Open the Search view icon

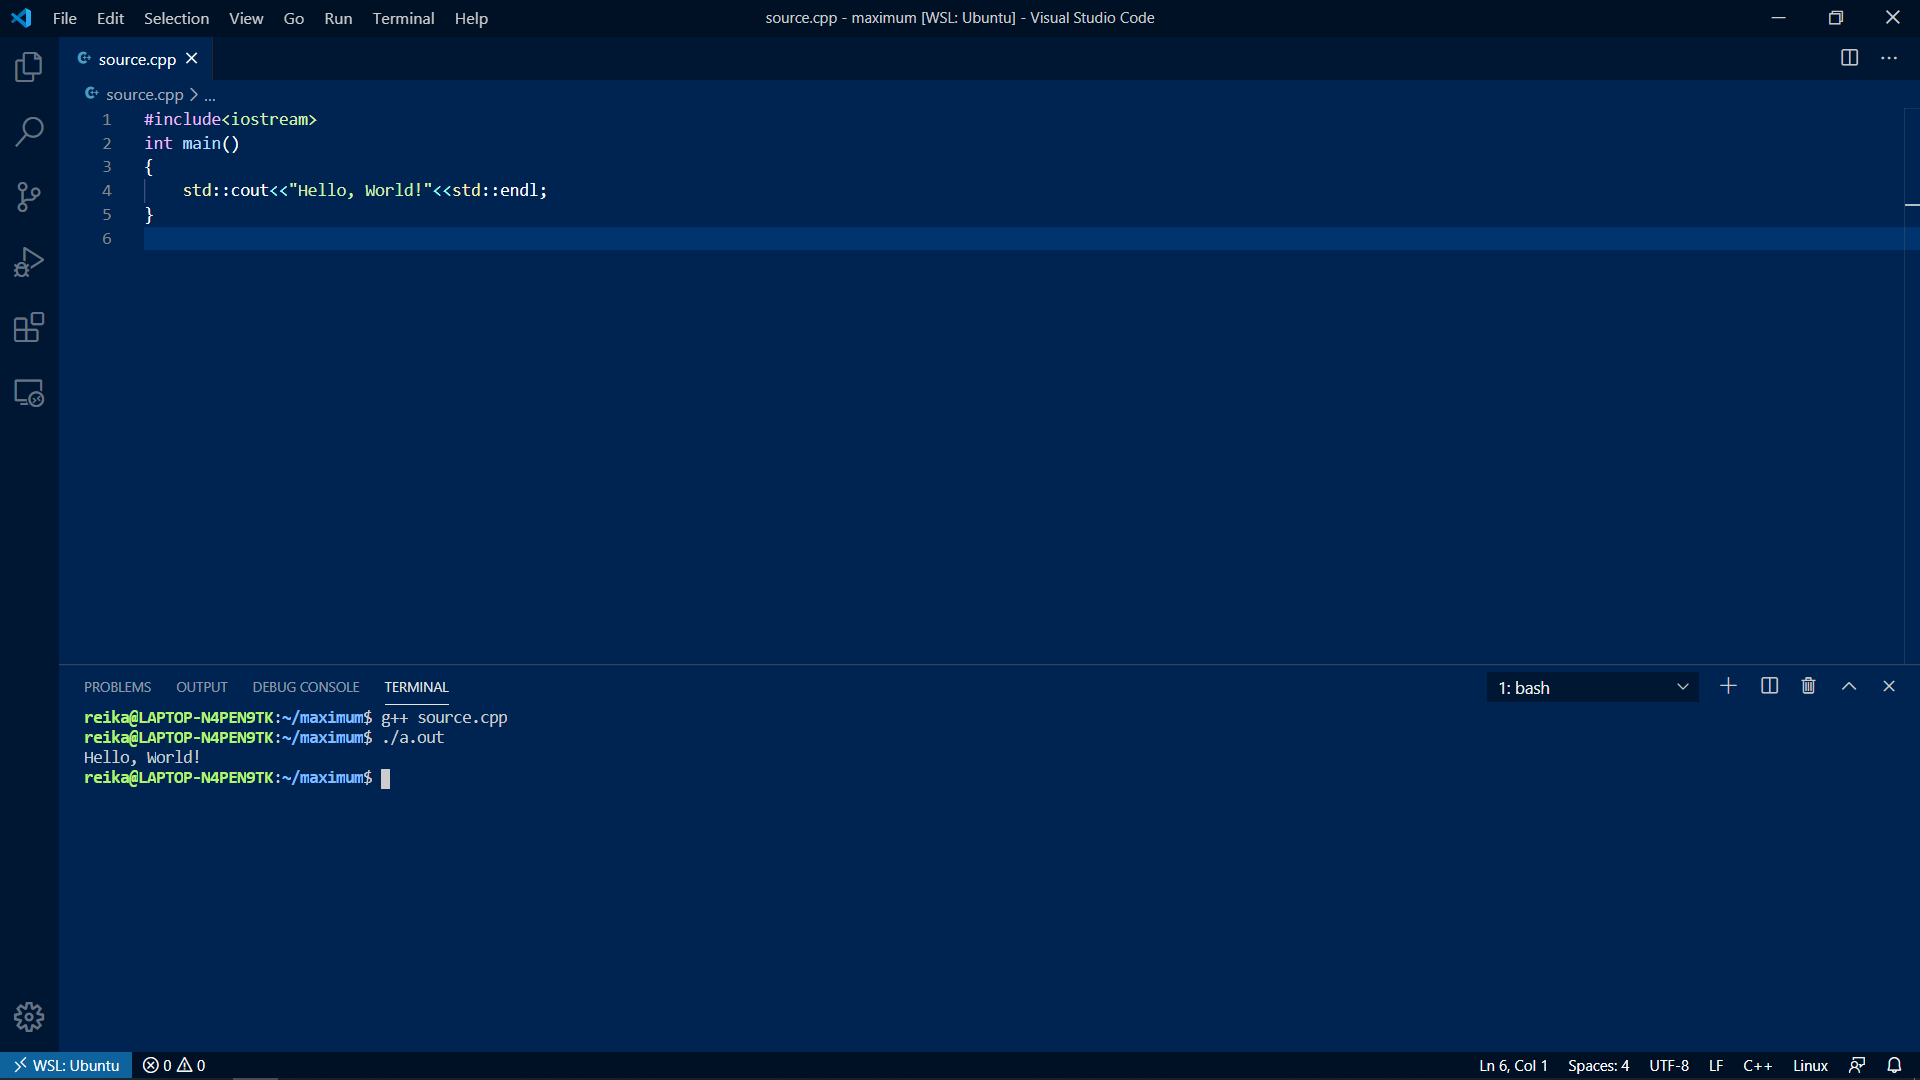[29, 131]
